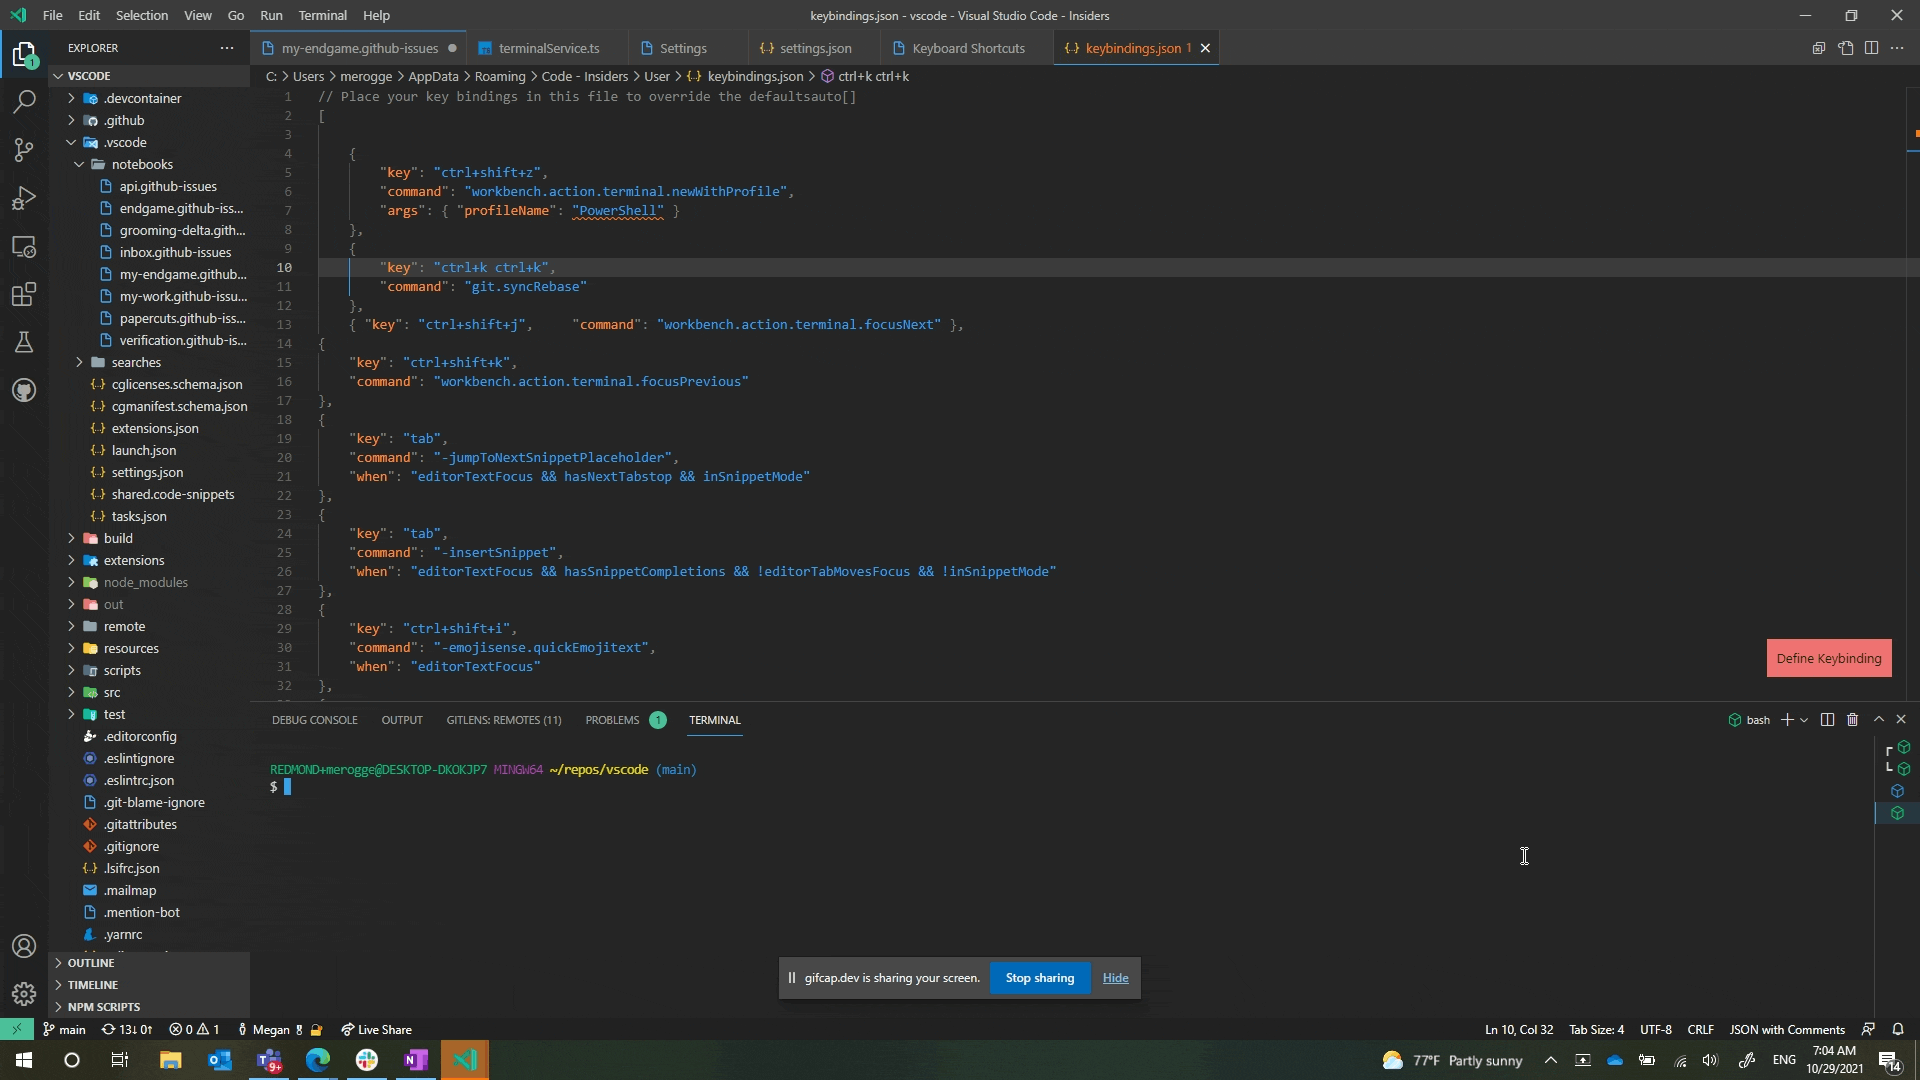This screenshot has height=1080, width=1920.
Task: Split the active bash terminal
Action: pyautogui.click(x=1827, y=719)
